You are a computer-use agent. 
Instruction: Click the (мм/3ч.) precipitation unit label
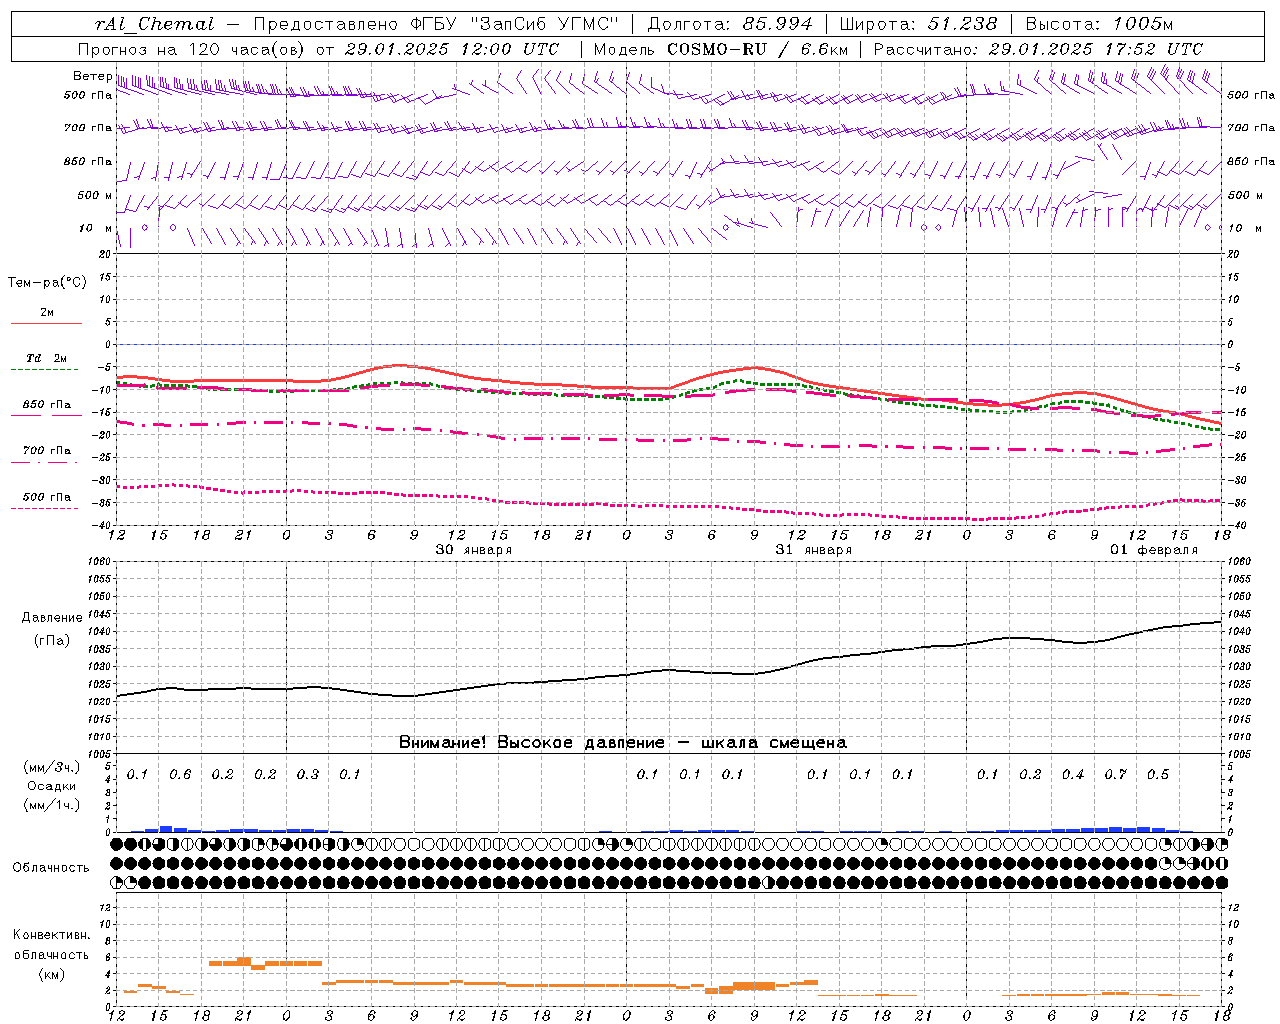(52, 767)
